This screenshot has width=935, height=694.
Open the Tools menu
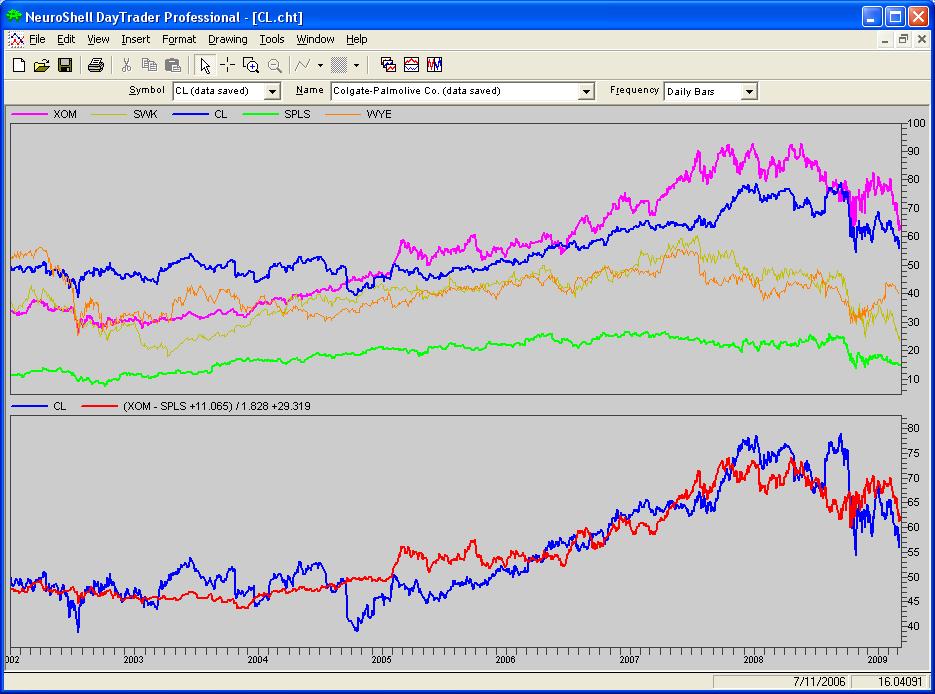(271, 39)
